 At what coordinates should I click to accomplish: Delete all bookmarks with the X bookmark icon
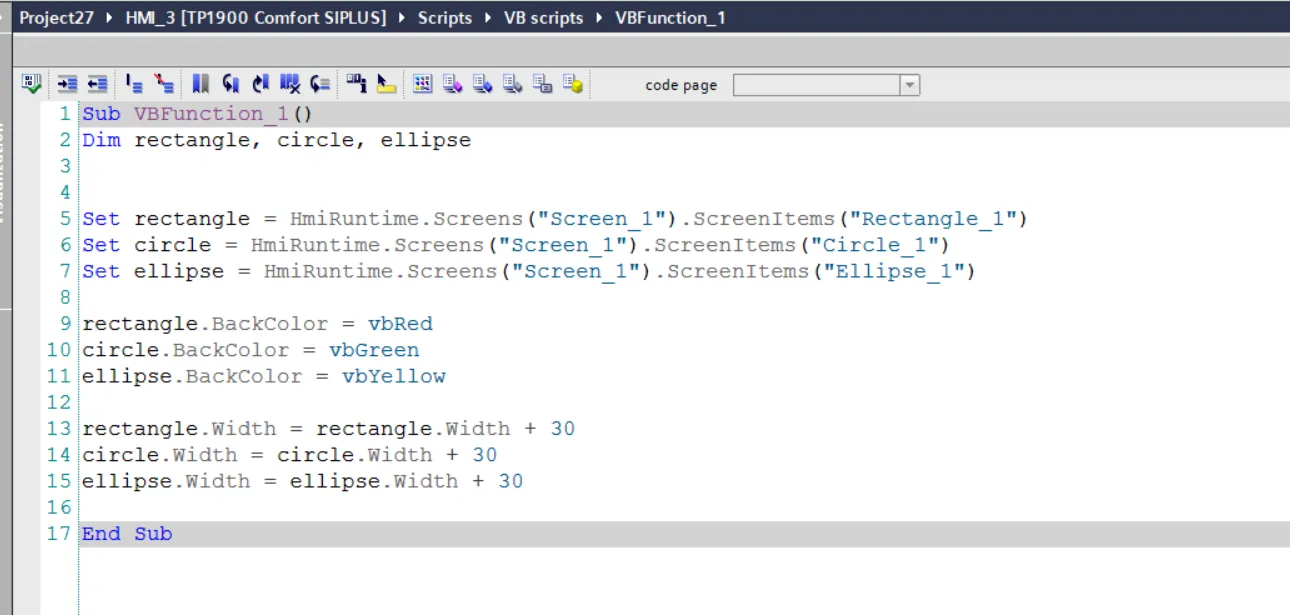click(x=290, y=84)
